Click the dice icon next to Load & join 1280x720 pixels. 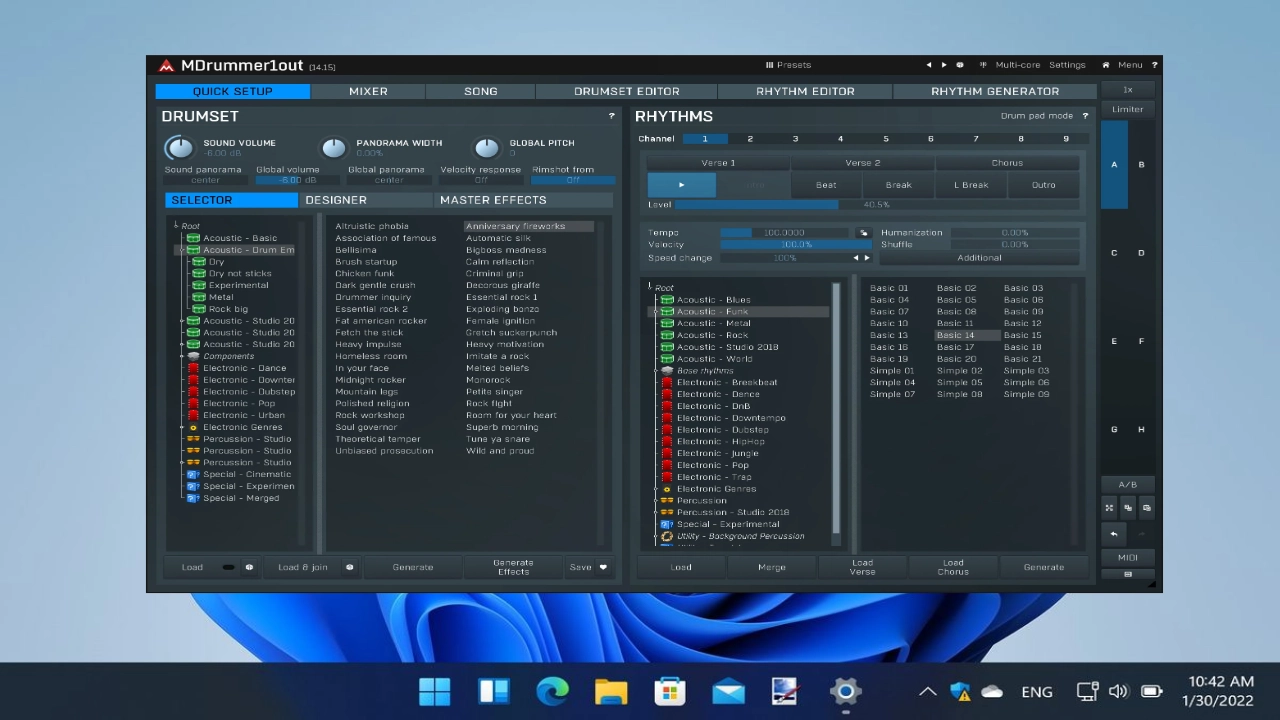coord(349,567)
